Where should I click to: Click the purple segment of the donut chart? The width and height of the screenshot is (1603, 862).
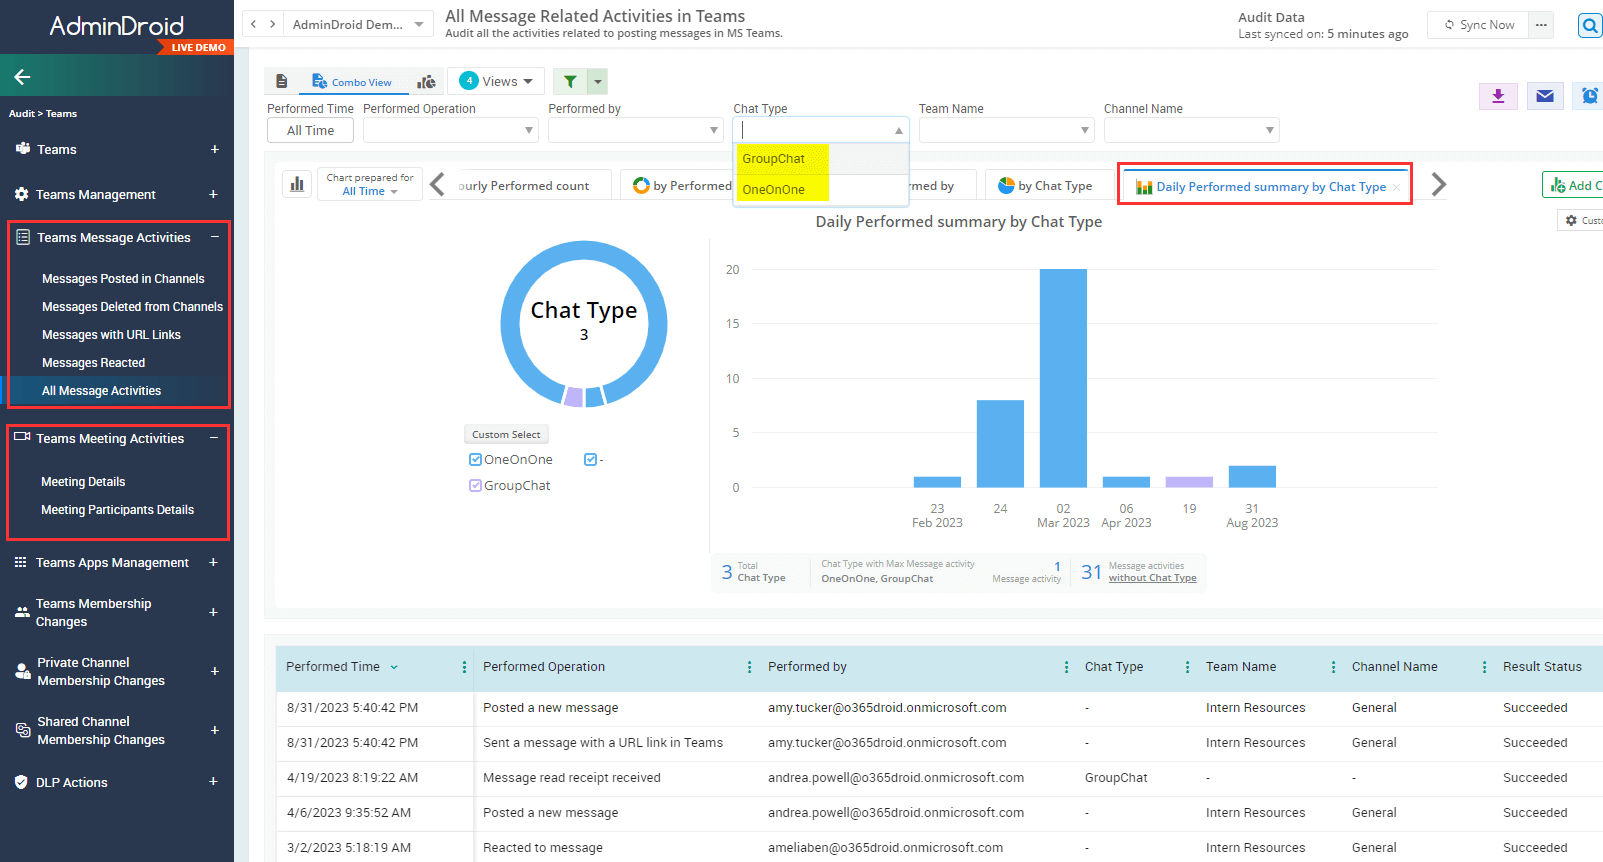[x=573, y=397]
